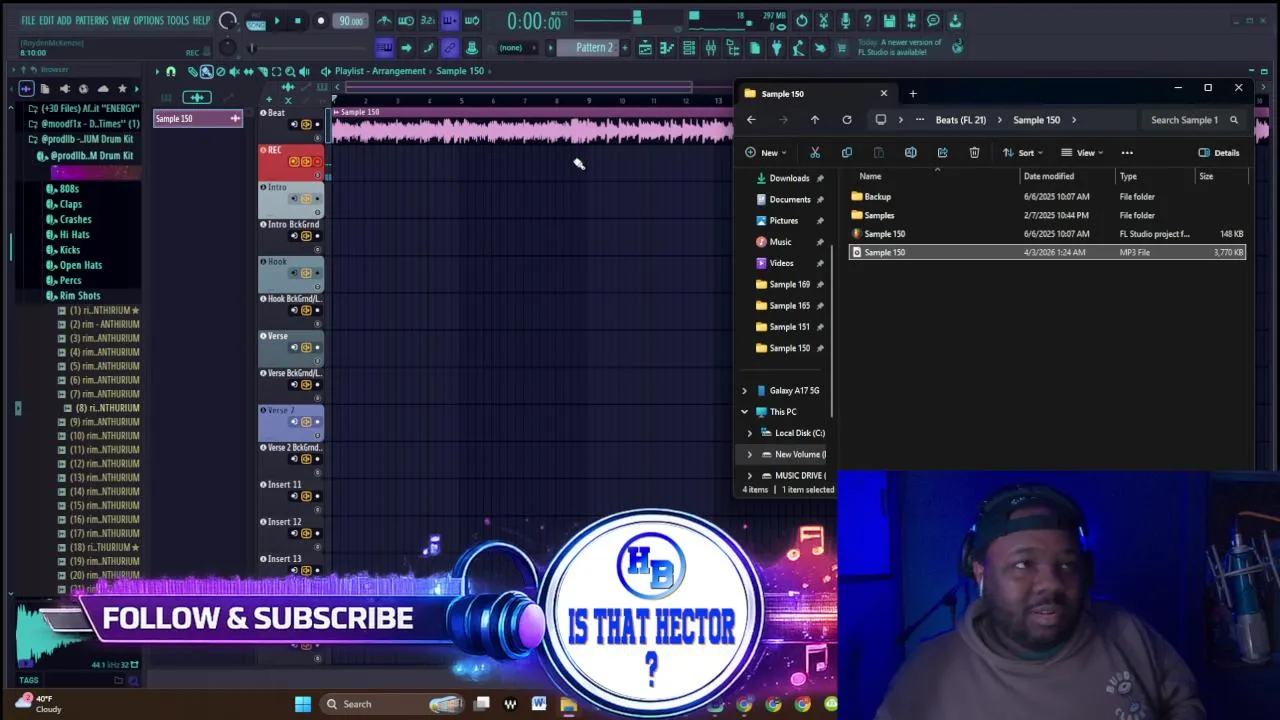Click the Stop button in FL Studio transport

pyautogui.click(x=298, y=20)
